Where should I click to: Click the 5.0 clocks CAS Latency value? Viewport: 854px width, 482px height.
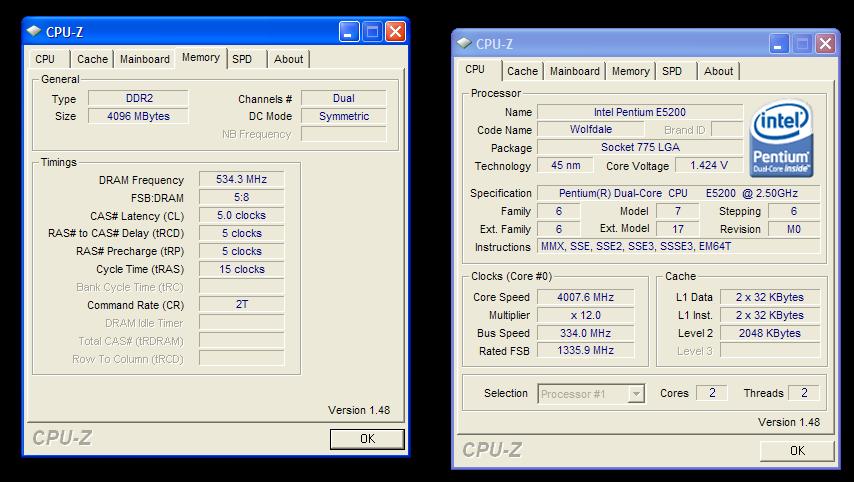coord(241,215)
